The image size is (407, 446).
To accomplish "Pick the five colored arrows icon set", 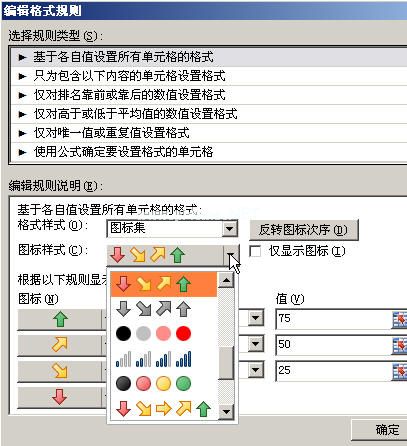I will click(163, 409).
